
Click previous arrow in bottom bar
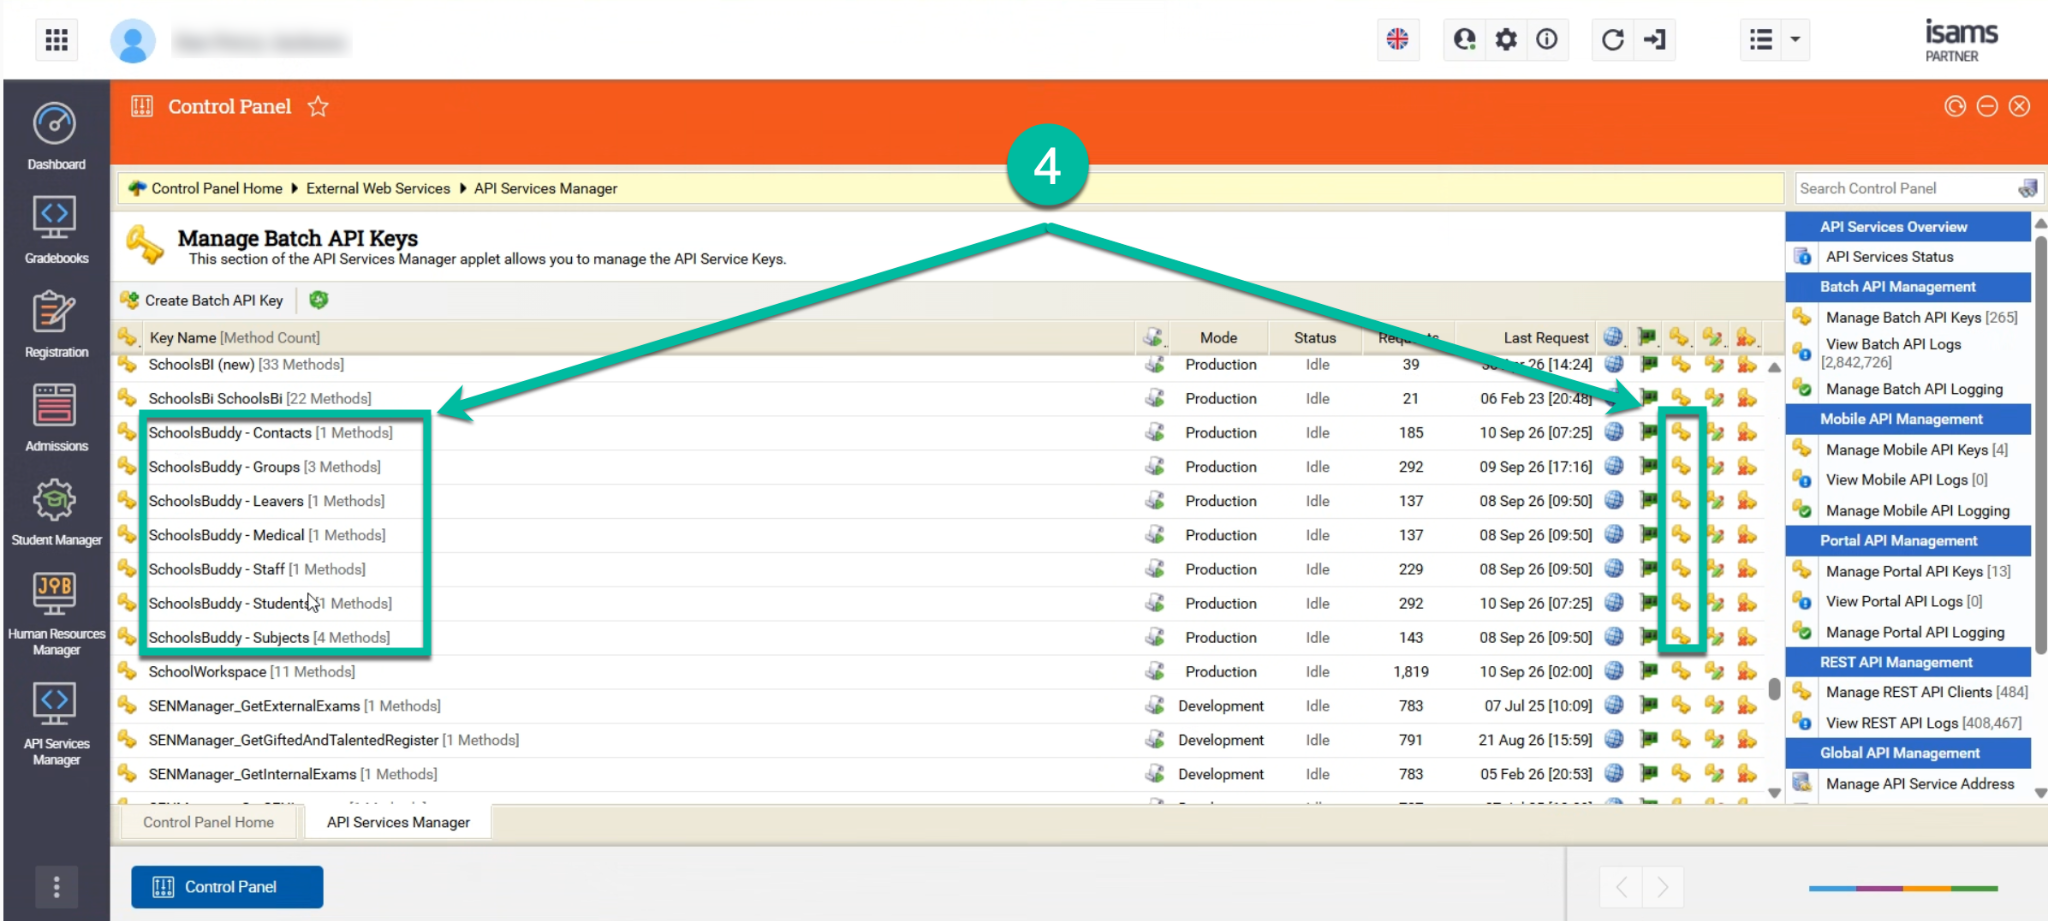point(1621,887)
